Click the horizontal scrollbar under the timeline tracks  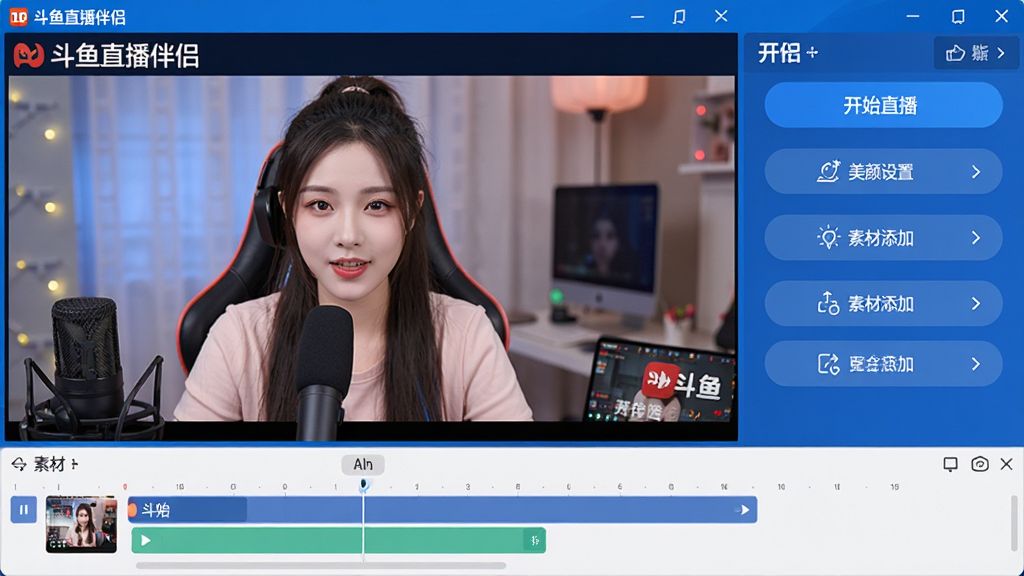tap(321, 566)
